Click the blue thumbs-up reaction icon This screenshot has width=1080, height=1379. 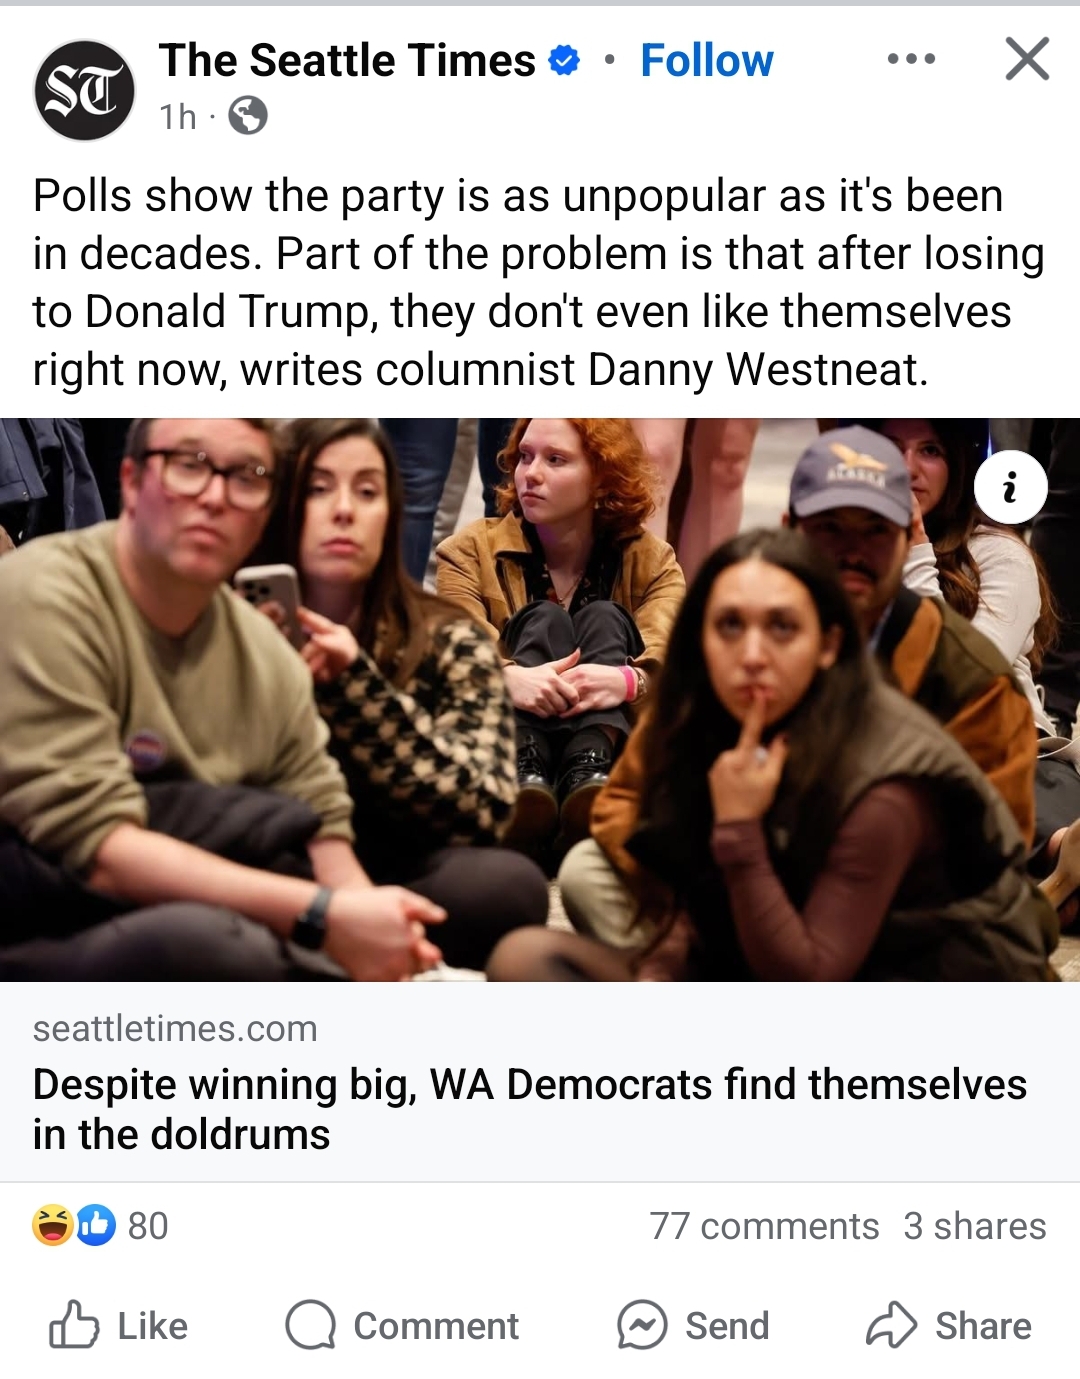[96, 1225]
